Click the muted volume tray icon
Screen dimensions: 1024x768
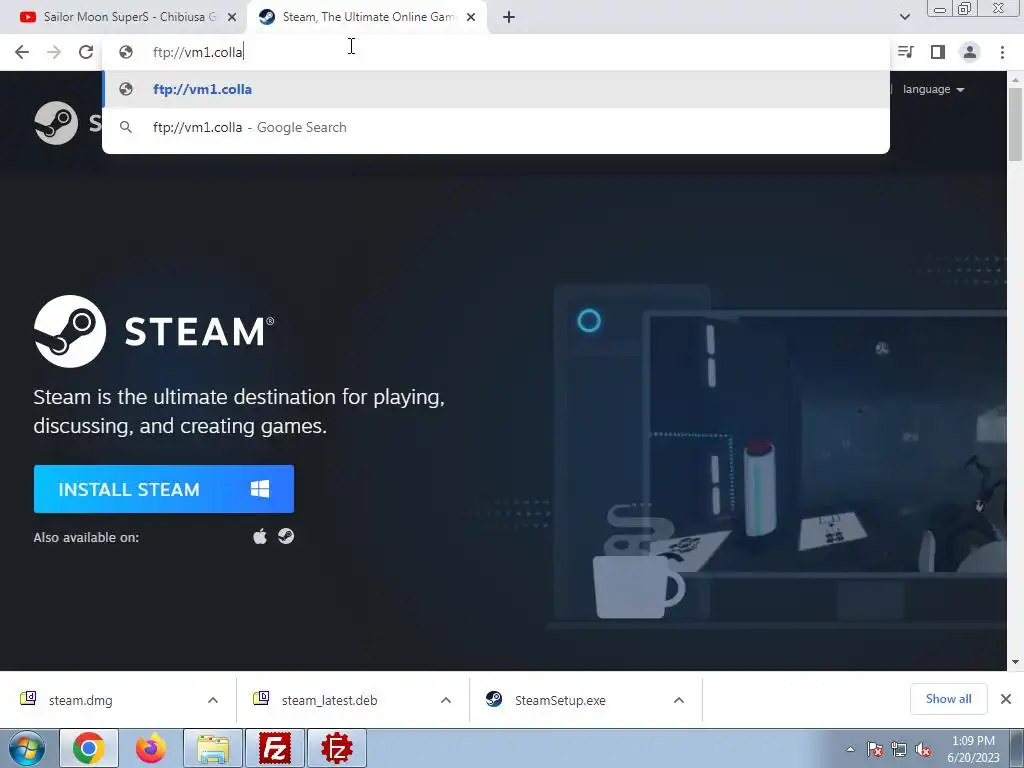pos(923,750)
